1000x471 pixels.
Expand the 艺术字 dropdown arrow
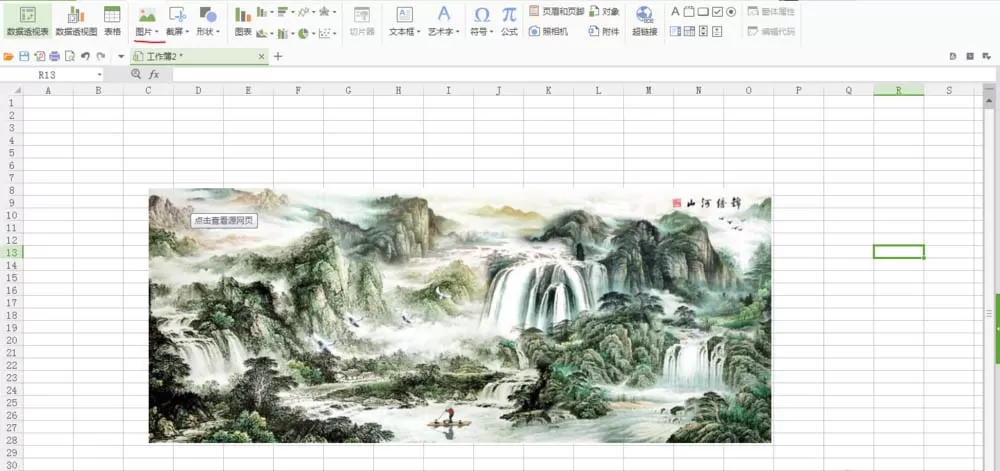coord(459,31)
